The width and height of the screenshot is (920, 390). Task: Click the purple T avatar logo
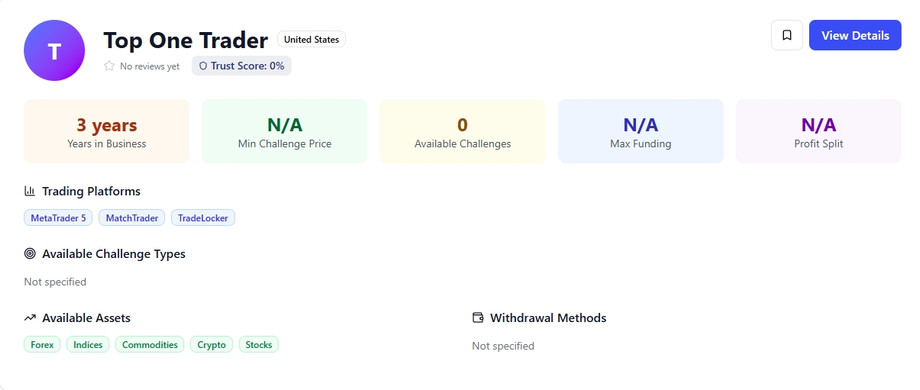point(54,50)
